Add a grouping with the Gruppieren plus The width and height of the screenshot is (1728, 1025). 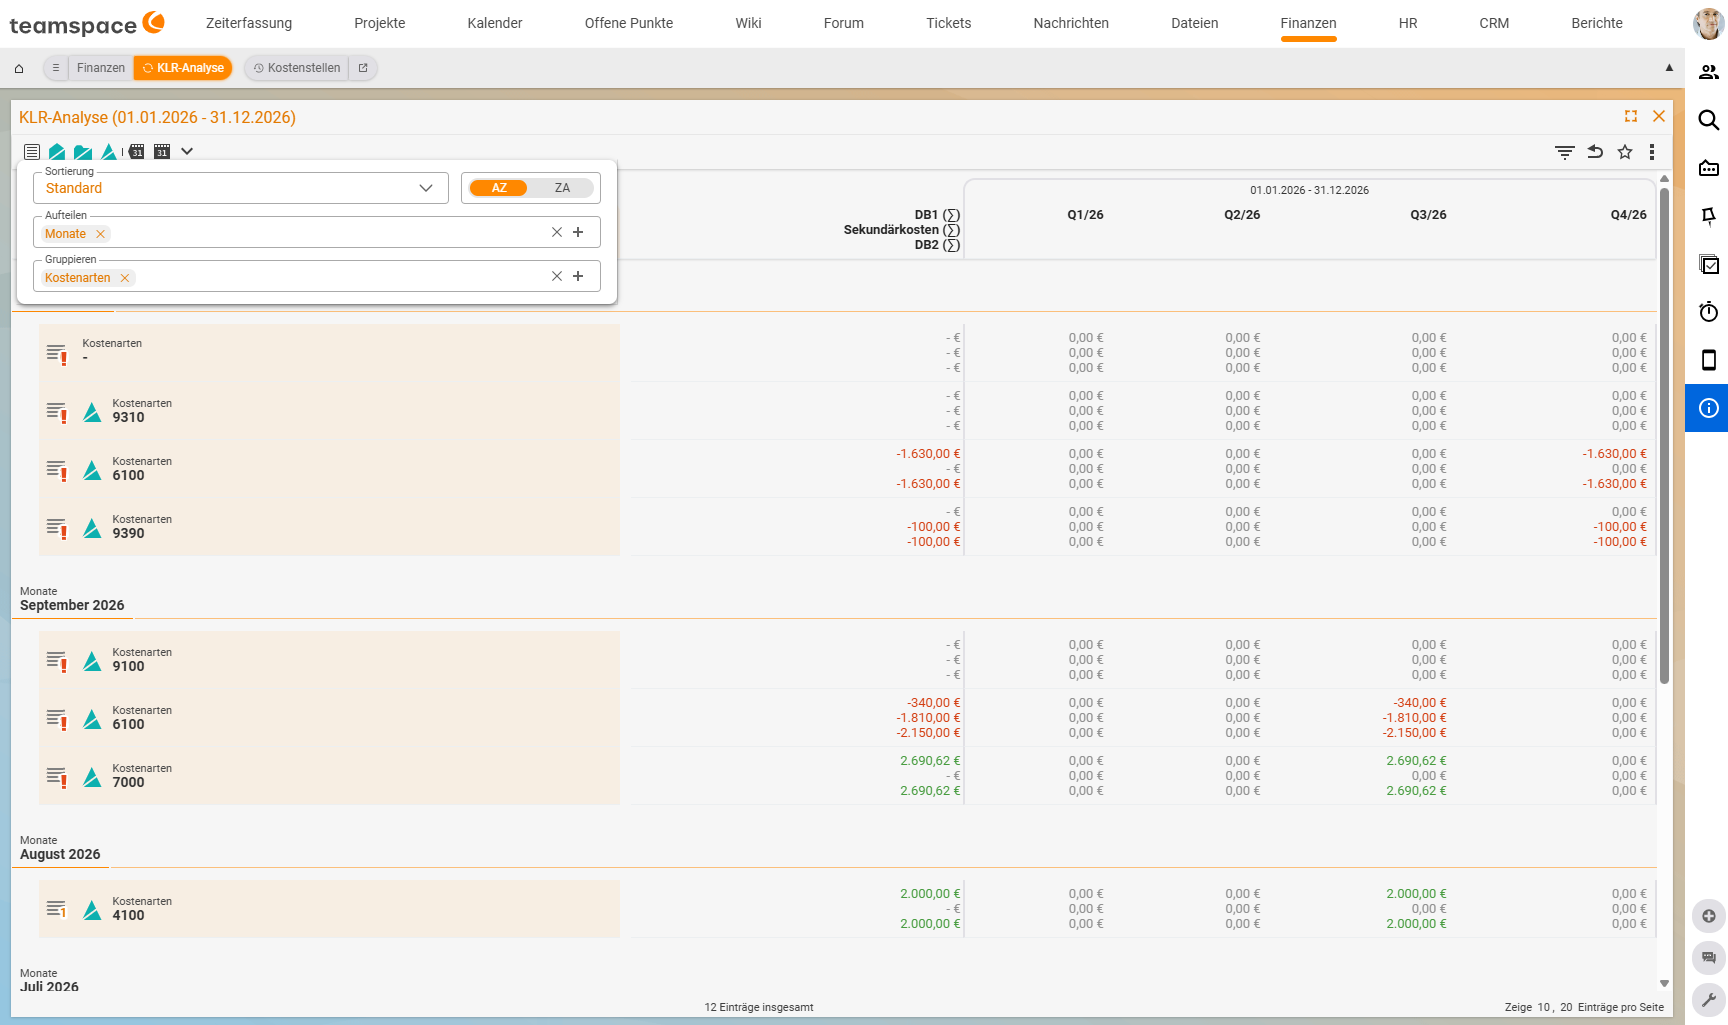coord(578,276)
